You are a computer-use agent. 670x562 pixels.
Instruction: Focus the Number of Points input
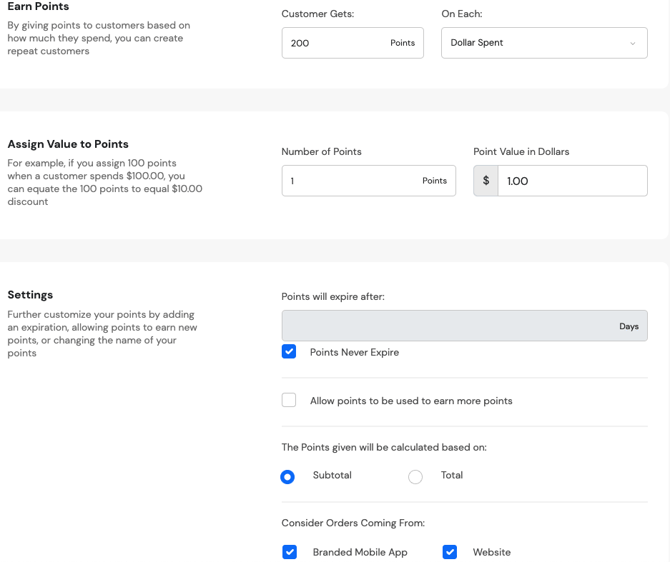pos(350,181)
